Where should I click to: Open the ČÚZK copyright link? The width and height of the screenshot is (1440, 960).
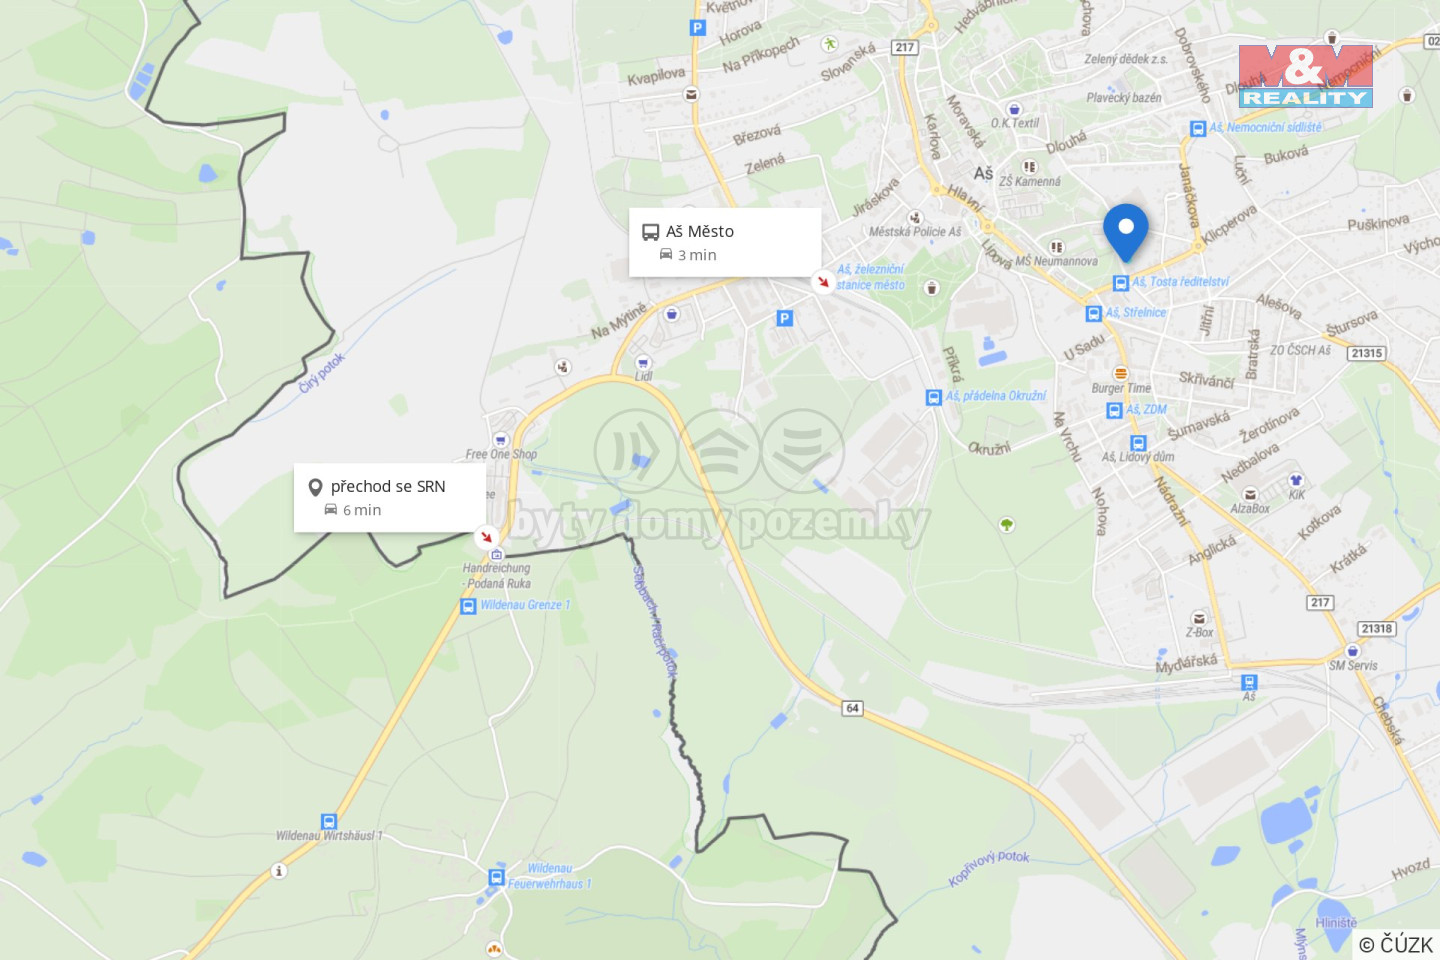click(1396, 944)
